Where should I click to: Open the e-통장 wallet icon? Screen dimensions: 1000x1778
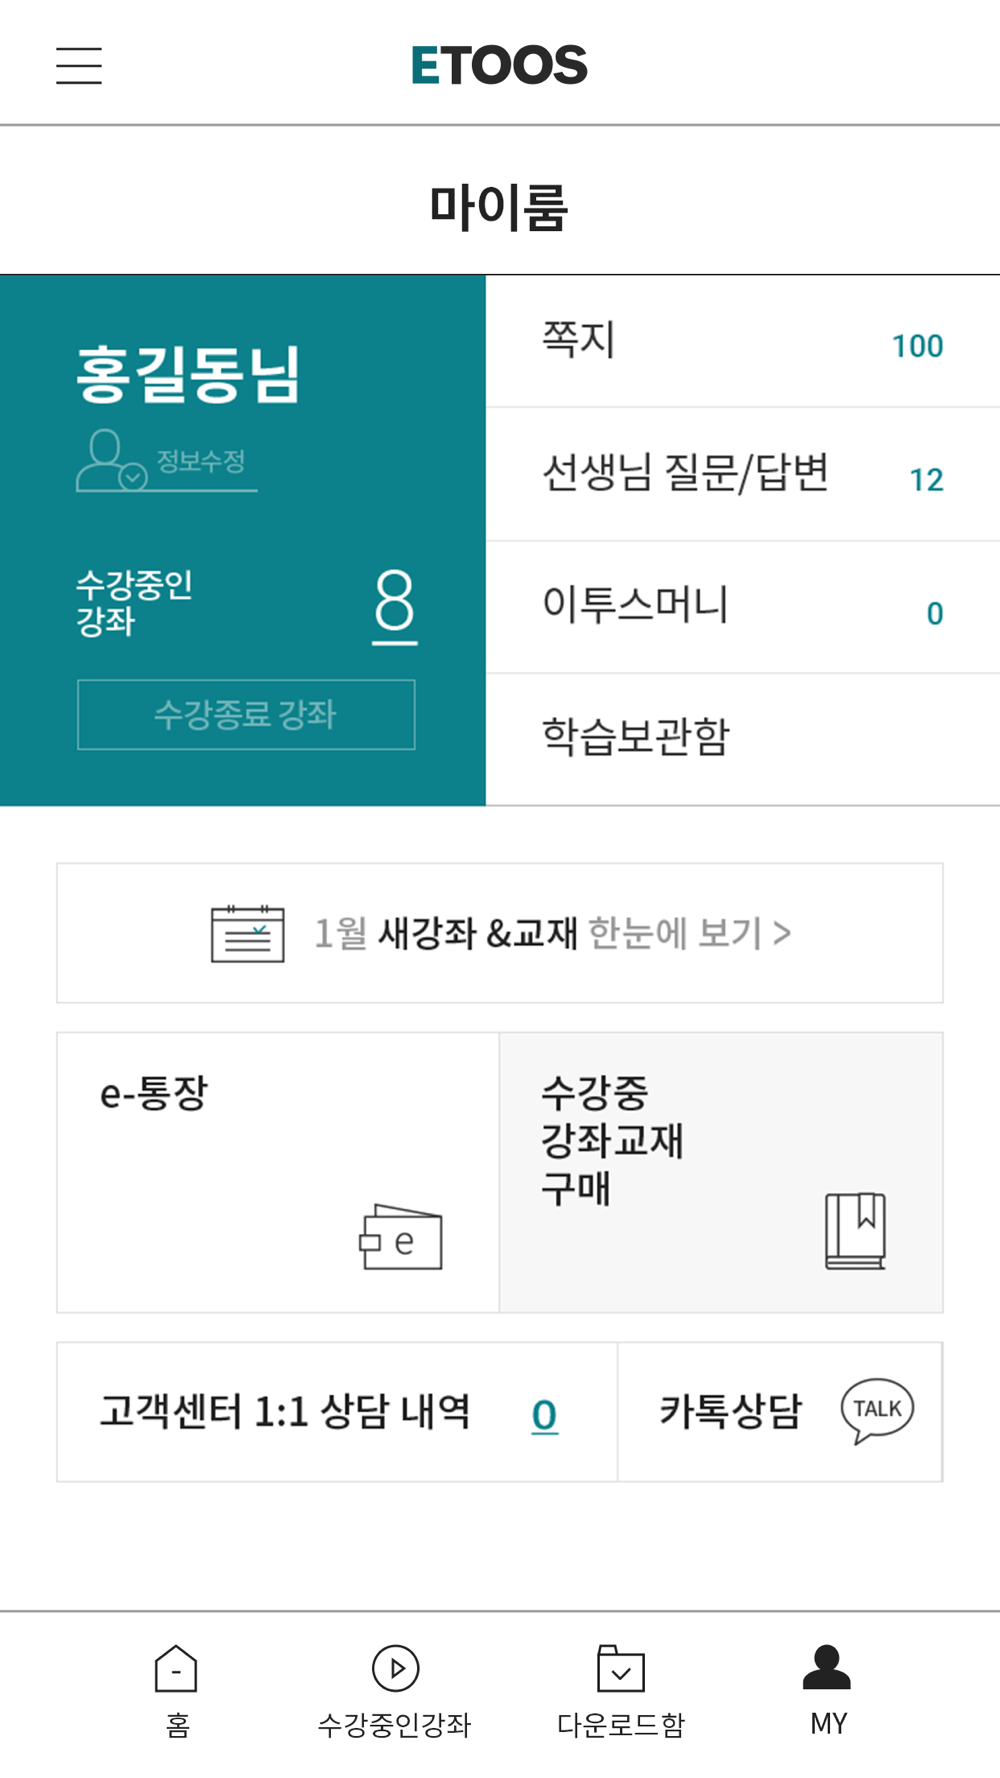[x=401, y=1238]
